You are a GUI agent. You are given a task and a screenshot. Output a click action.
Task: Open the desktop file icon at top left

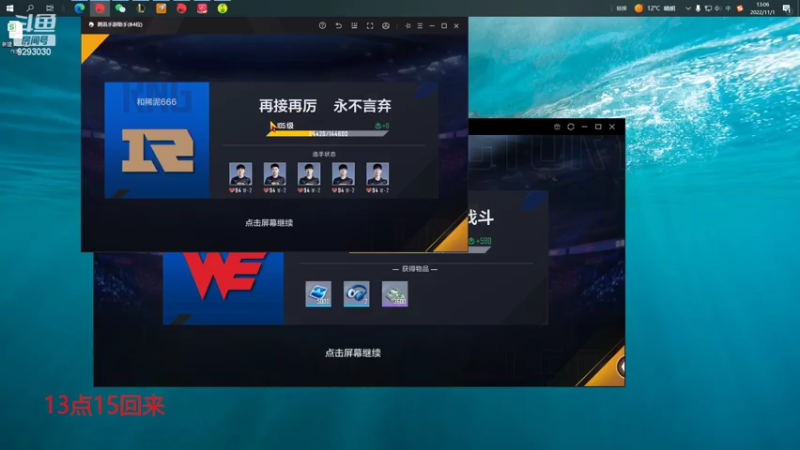13,32
